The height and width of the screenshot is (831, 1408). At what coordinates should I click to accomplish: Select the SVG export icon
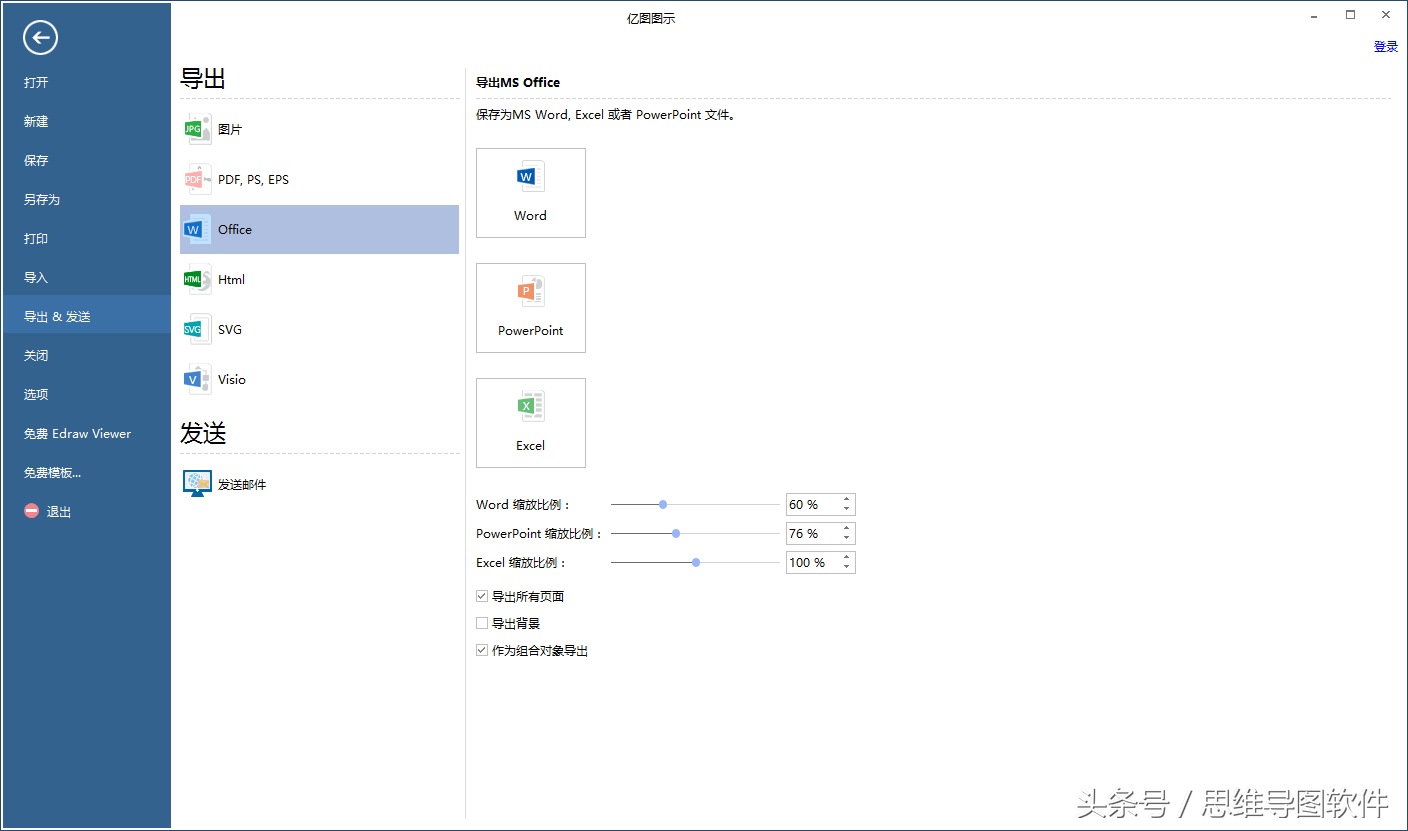(x=197, y=329)
